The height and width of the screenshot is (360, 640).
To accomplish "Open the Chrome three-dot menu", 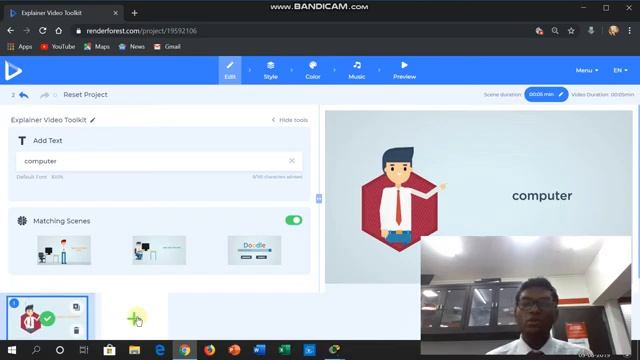I will point(629,31).
